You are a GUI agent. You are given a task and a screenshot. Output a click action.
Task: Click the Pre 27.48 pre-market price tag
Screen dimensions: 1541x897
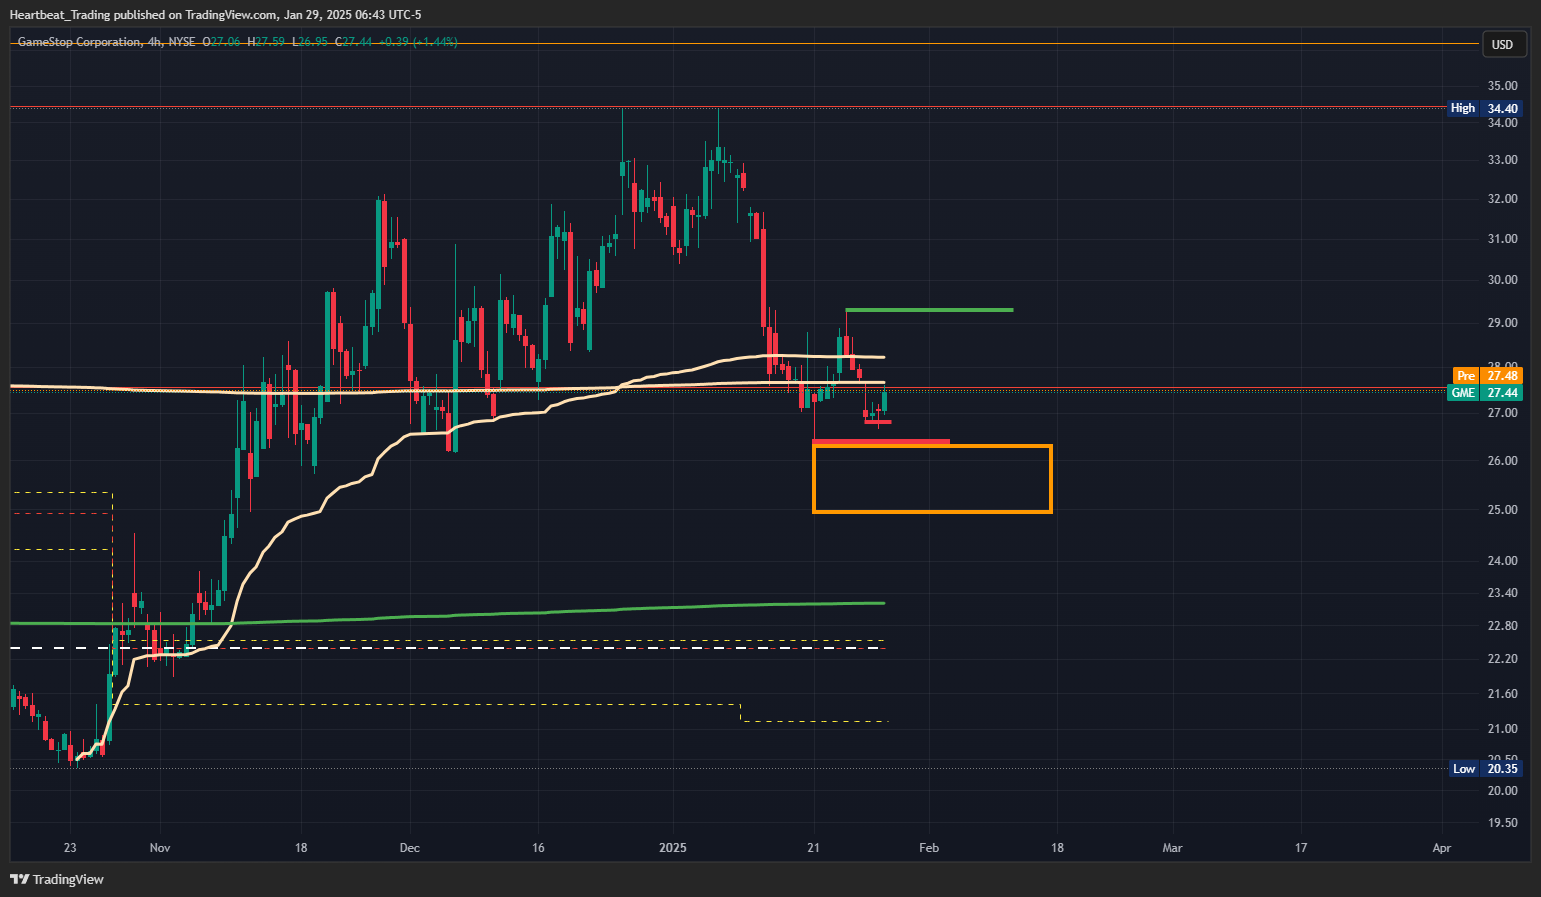pos(1487,376)
